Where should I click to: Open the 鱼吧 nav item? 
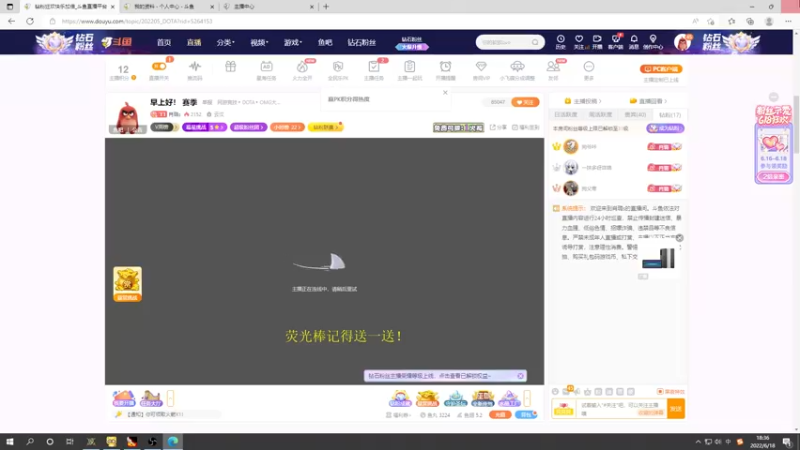click(325, 42)
